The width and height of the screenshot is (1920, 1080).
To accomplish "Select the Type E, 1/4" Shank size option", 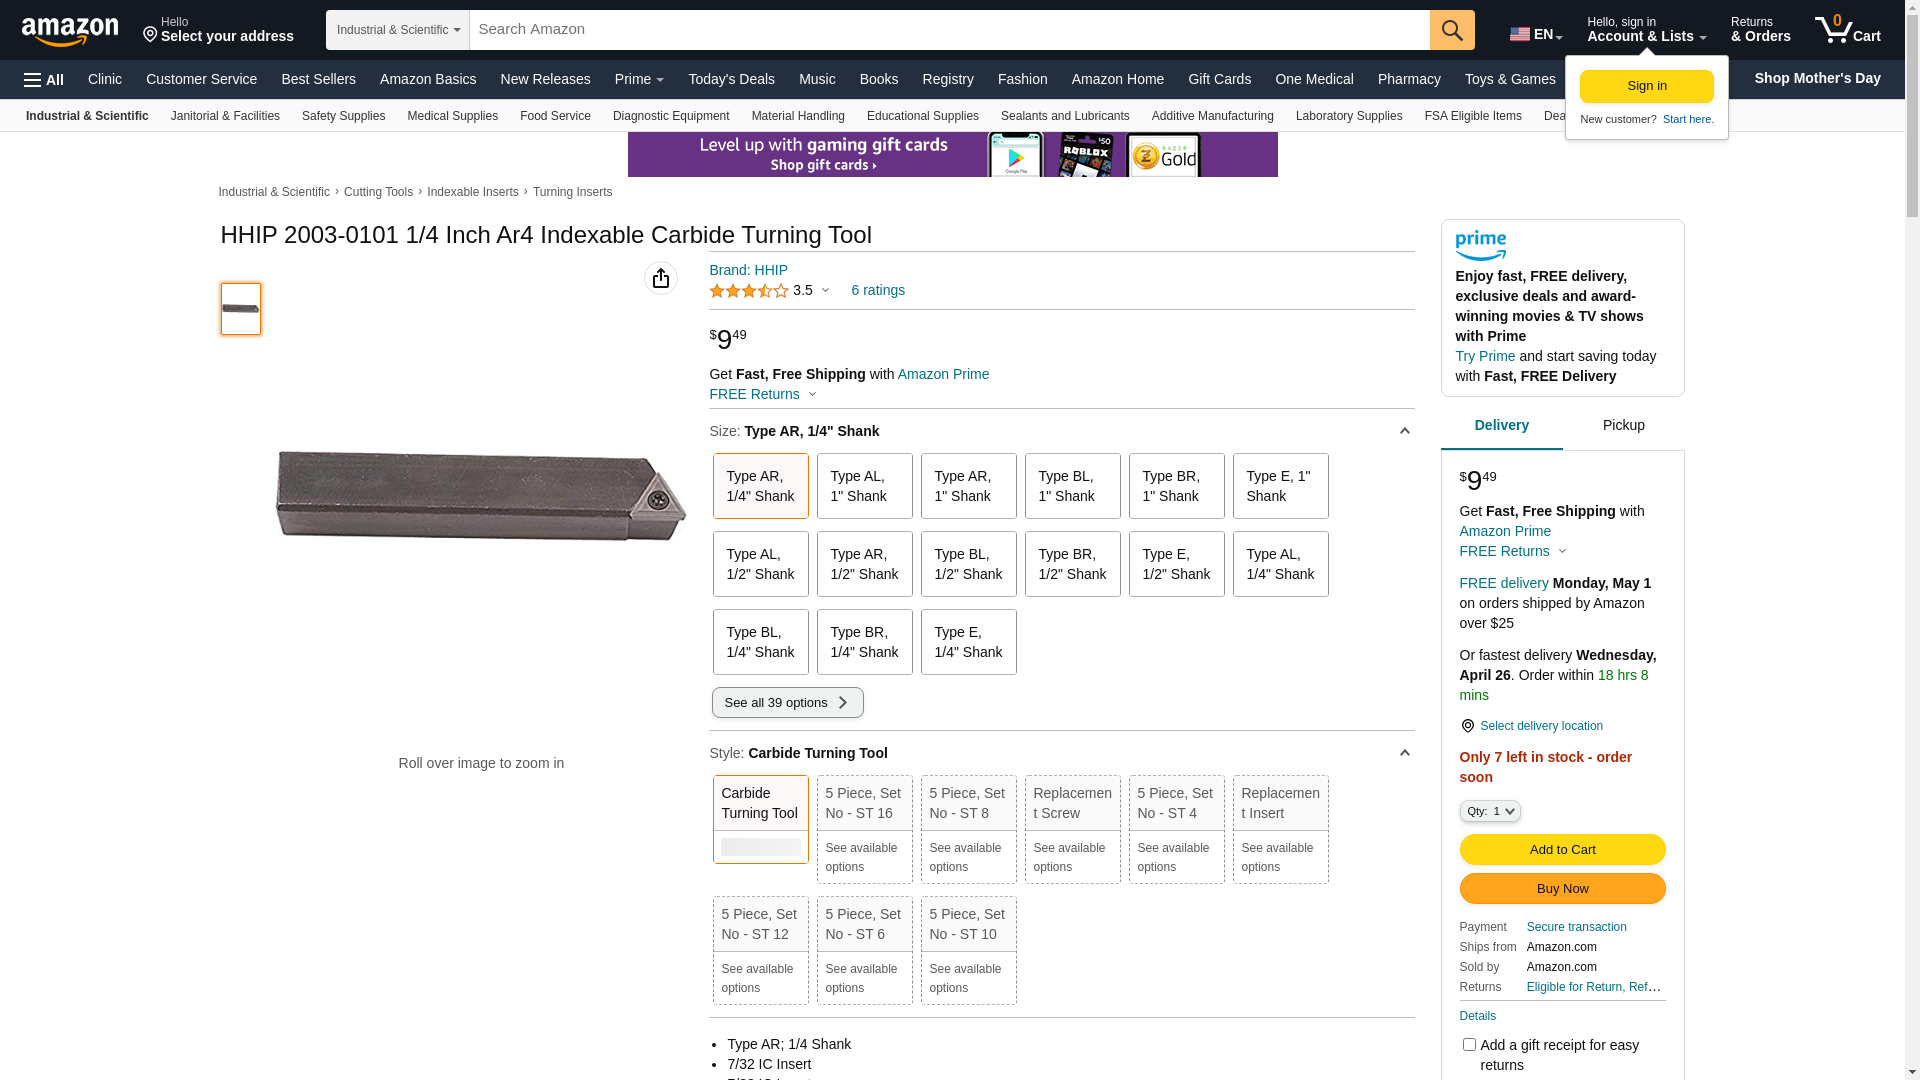I will coord(968,642).
